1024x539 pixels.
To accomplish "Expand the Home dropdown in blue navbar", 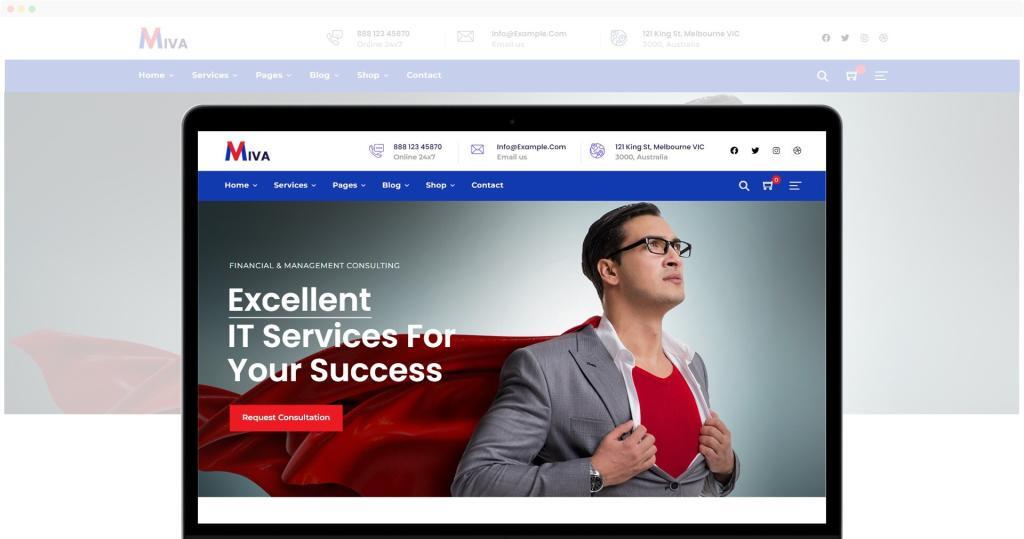I will (x=241, y=186).
